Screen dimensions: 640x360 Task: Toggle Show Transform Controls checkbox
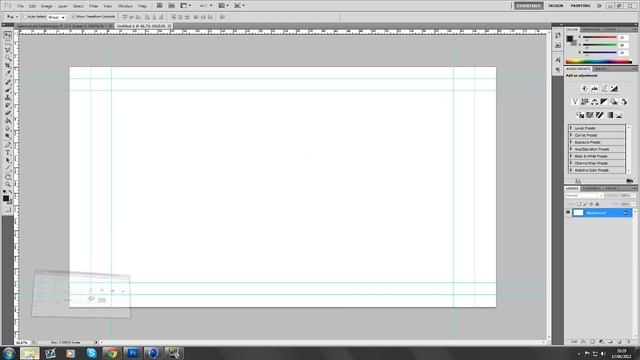tap(73, 17)
